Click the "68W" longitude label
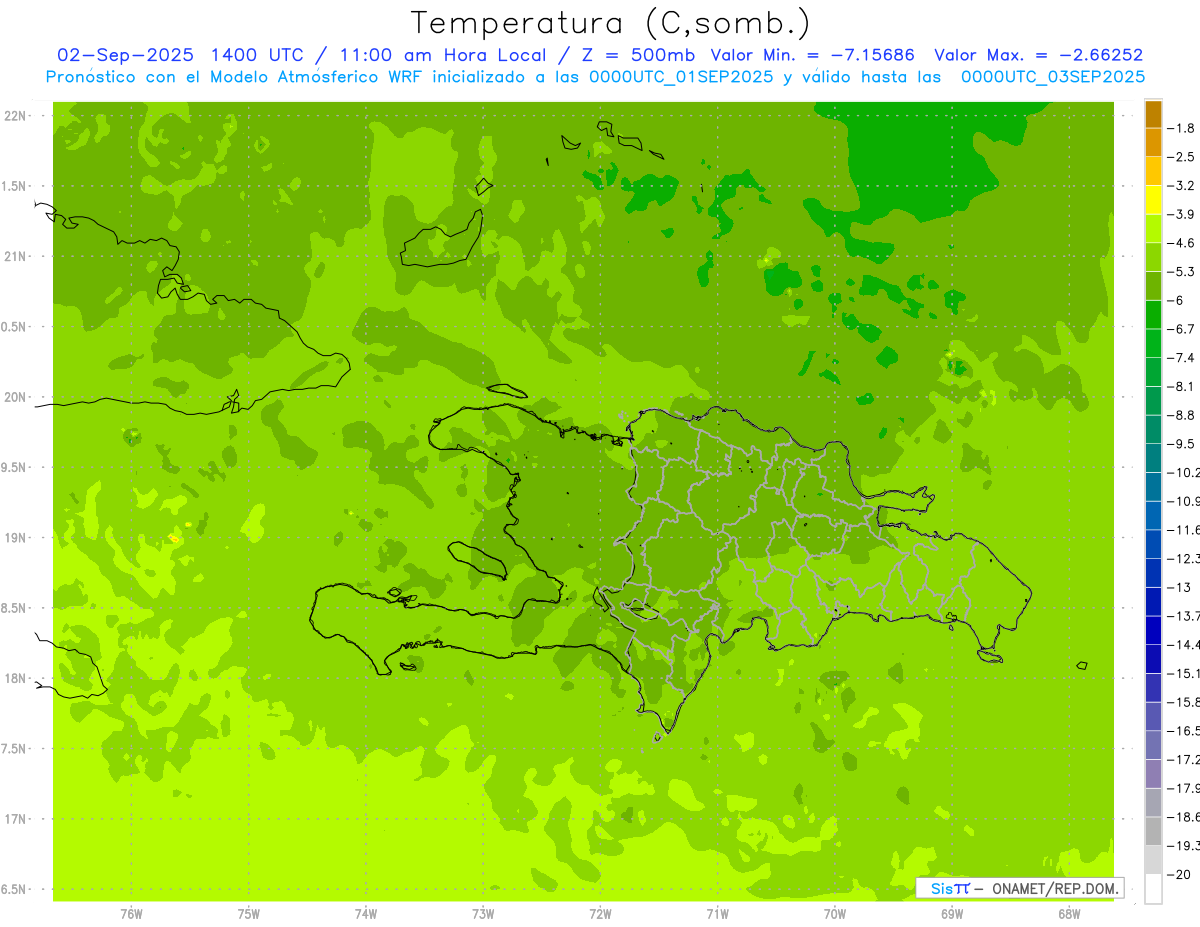The height and width of the screenshot is (927, 1200). tap(1068, 914)
